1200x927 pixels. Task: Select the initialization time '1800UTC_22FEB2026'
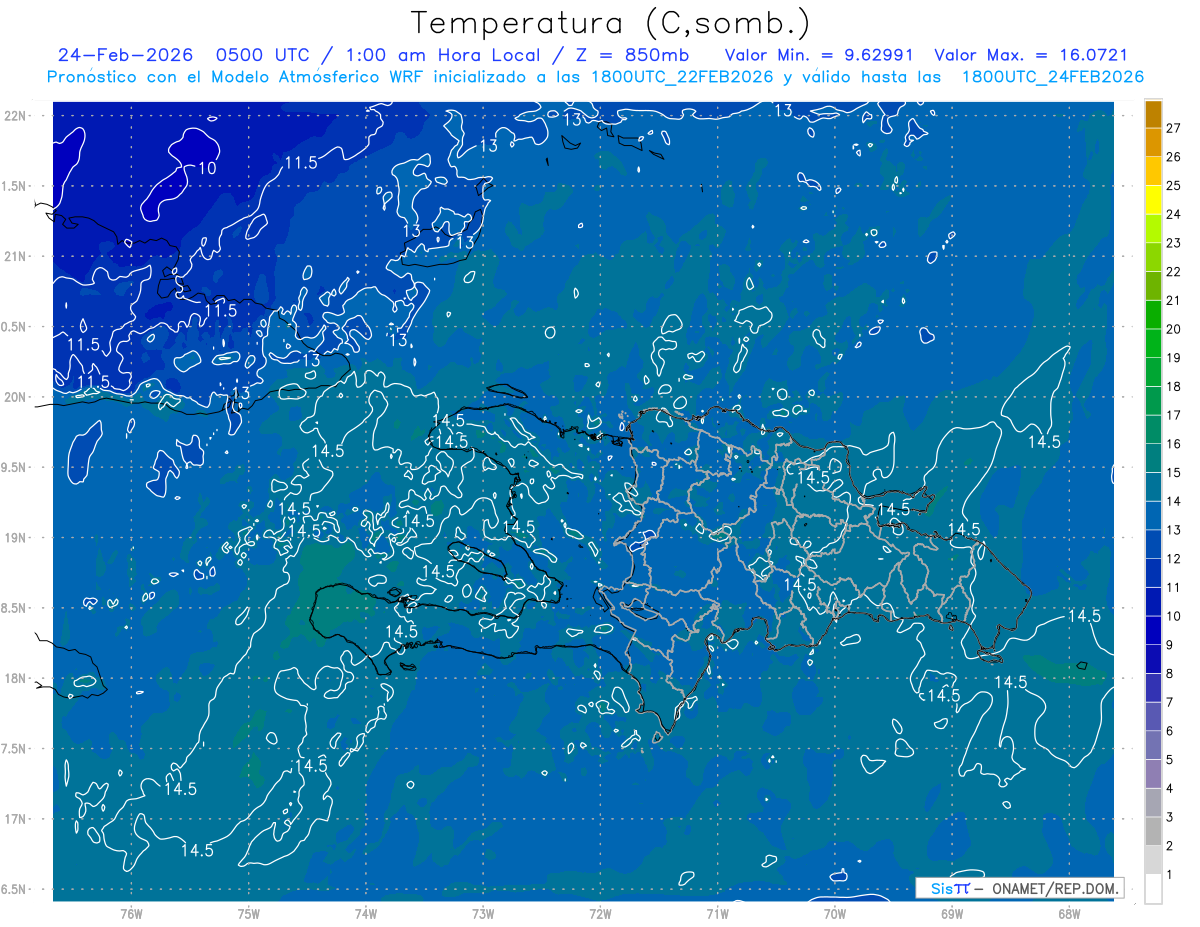682,77
